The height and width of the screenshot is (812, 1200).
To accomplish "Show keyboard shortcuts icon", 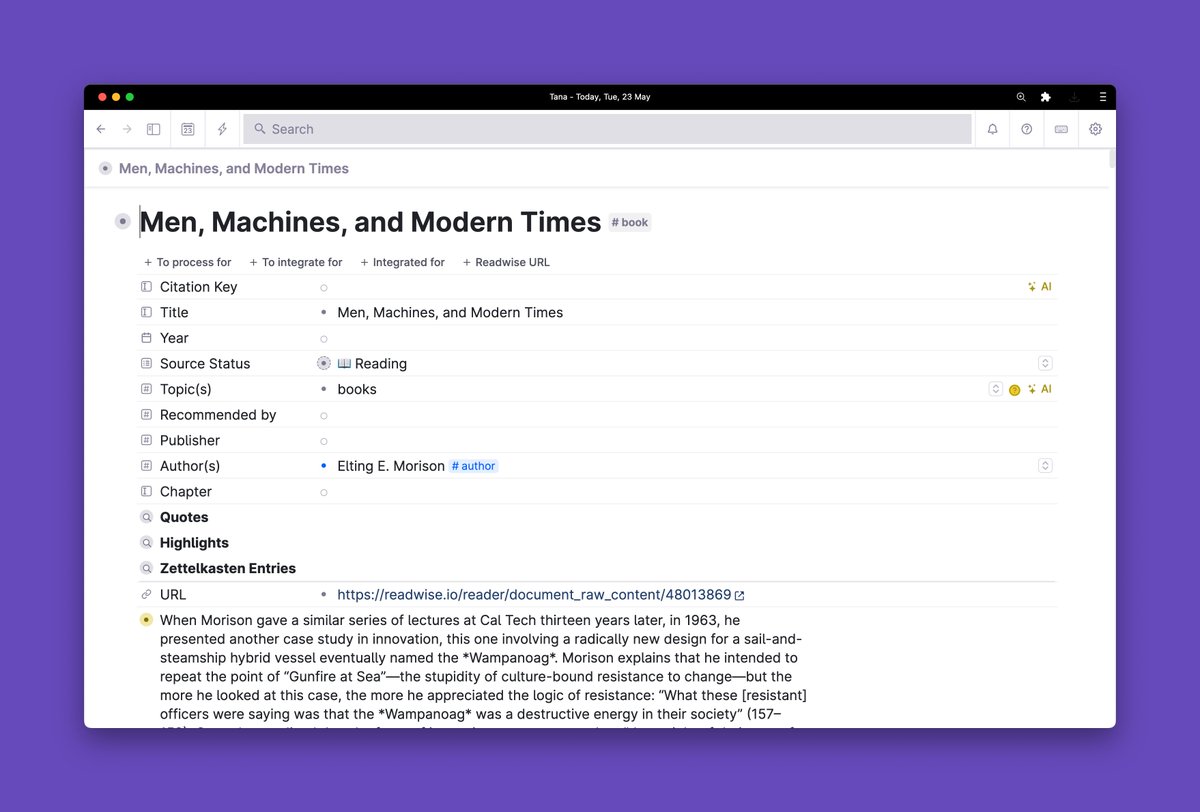I will pyautogui.click(x=1061, y=129).
